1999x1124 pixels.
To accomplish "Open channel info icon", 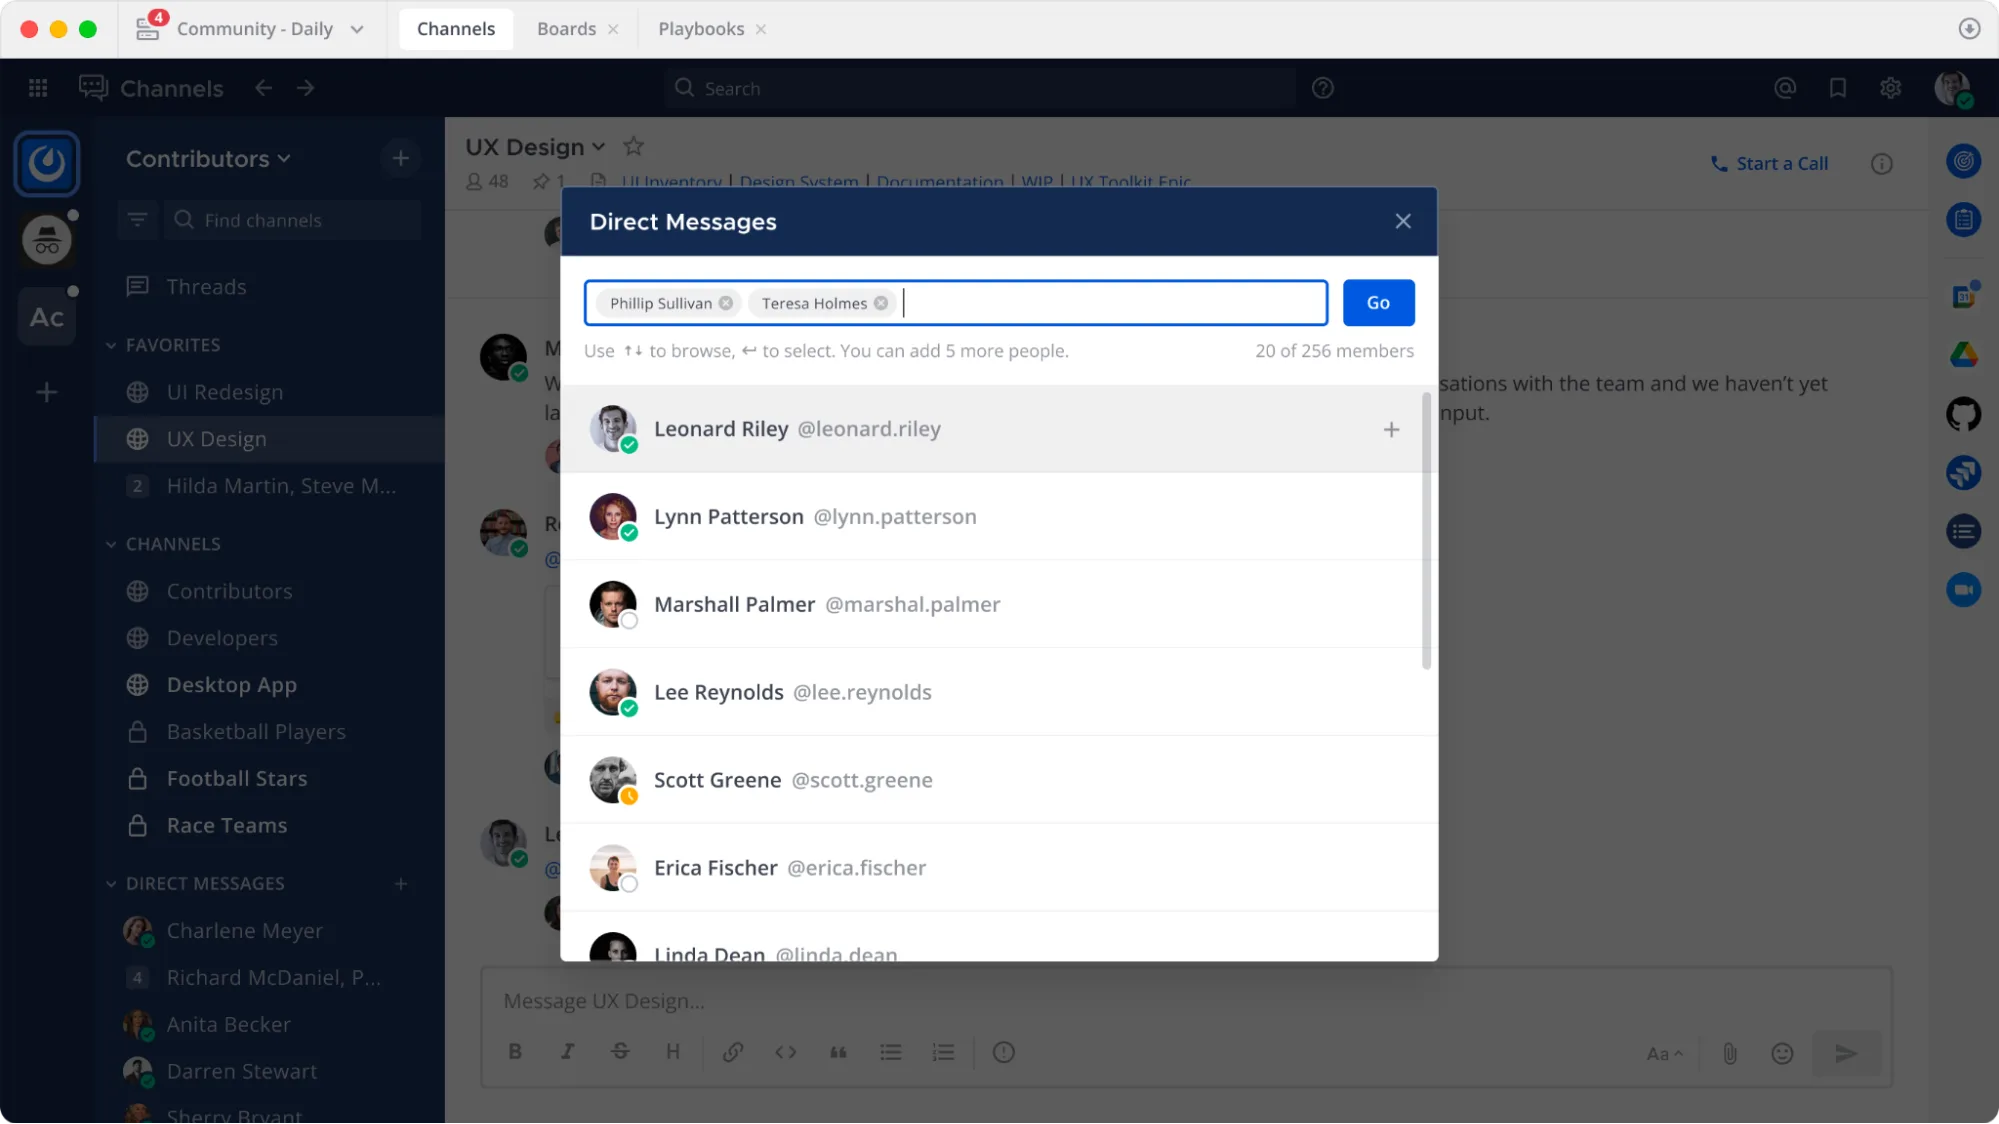I will tap(1881, 164).
